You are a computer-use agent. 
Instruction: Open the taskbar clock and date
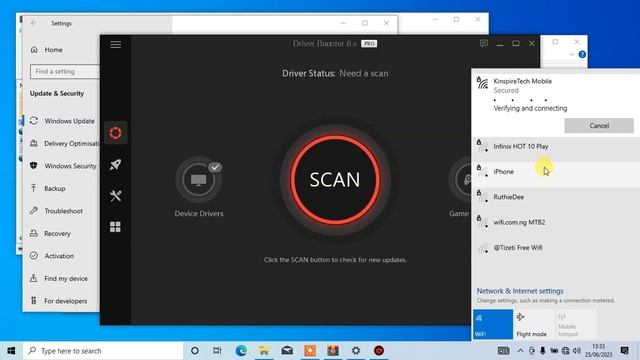(x=598, y=351)
